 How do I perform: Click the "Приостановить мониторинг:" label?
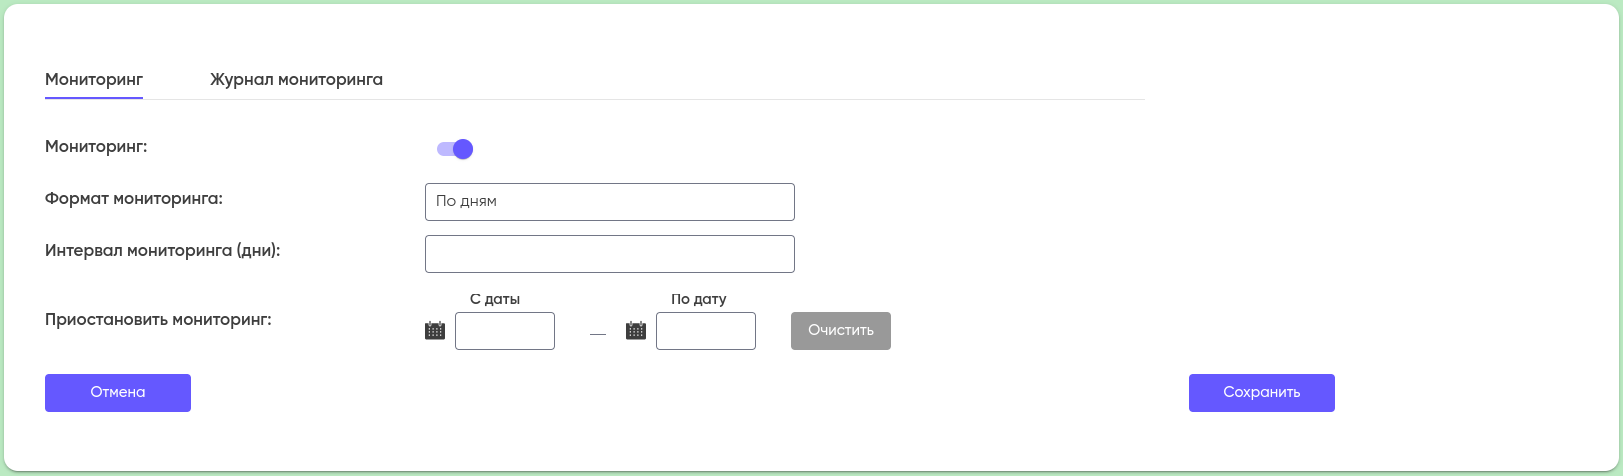pyautogui.click(x=158, y=320)
